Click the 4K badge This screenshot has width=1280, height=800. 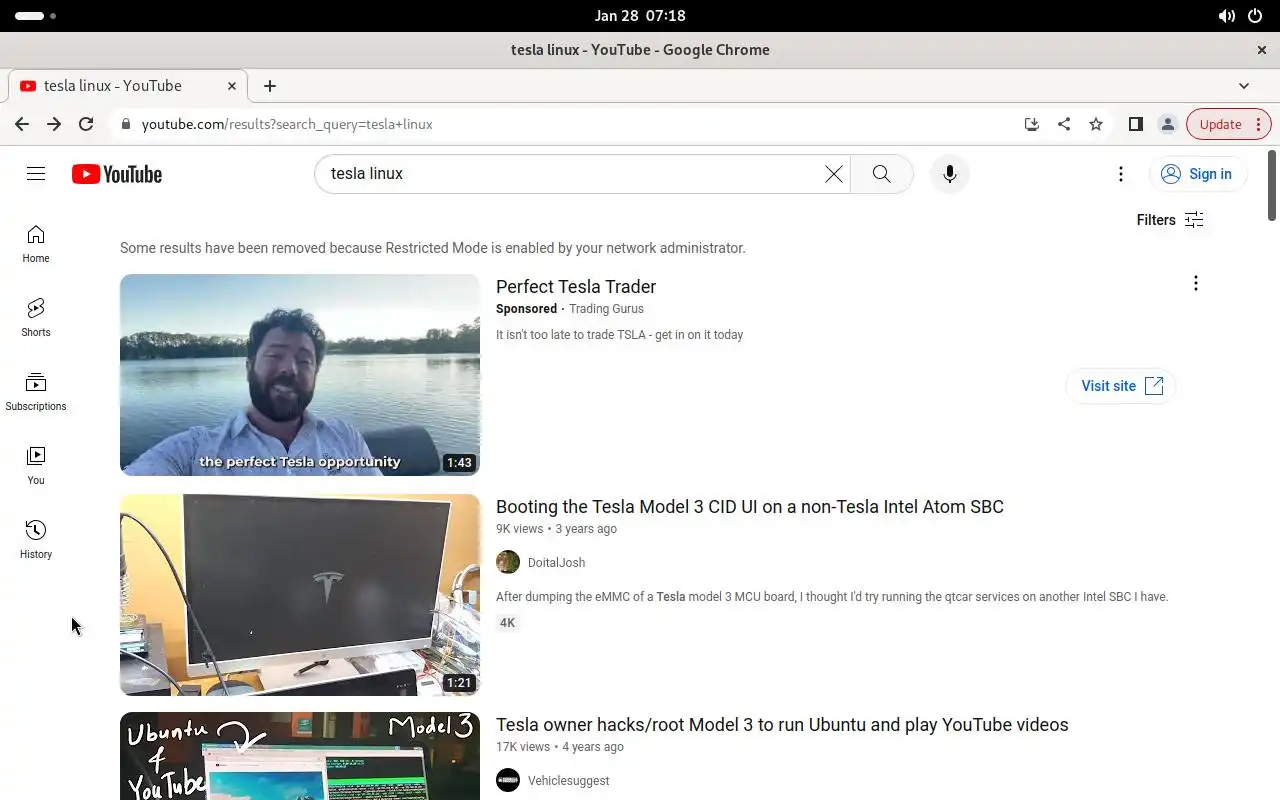click(x=508, y=623)
